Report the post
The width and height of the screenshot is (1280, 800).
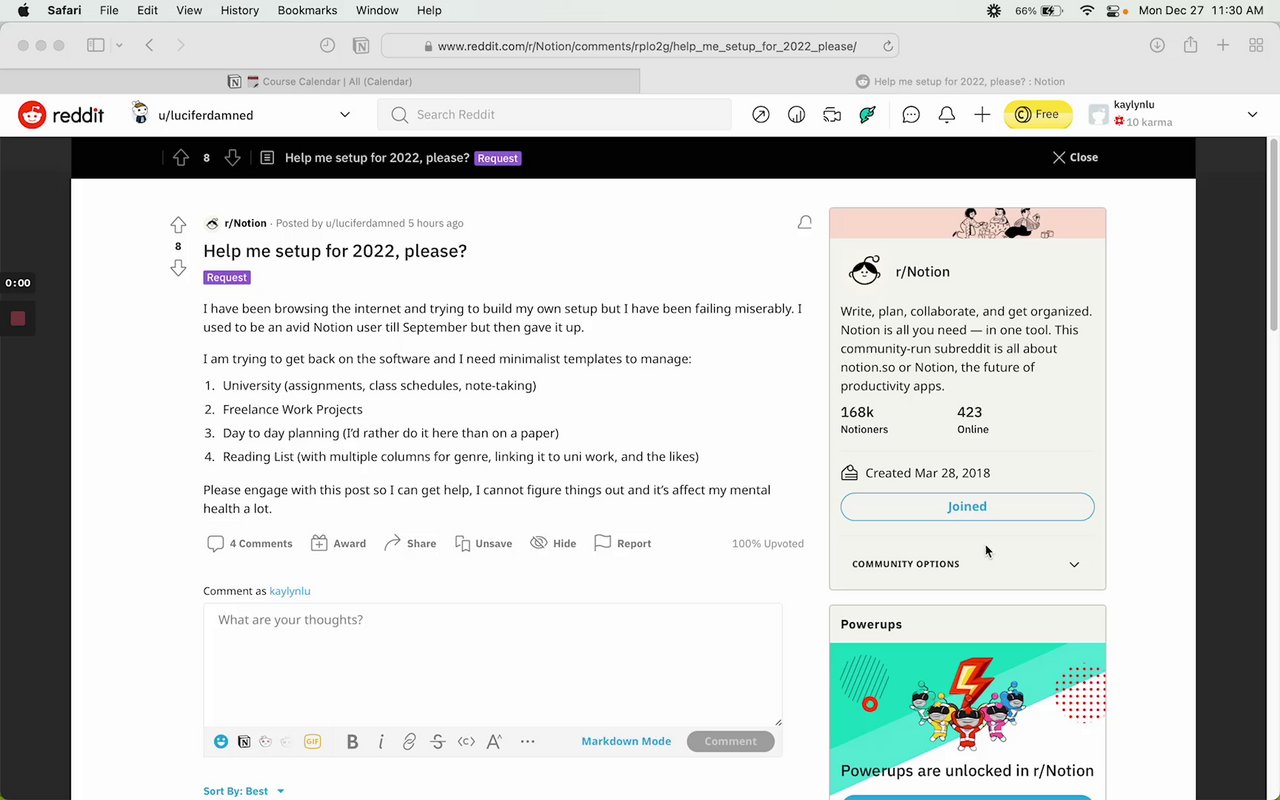click(622, 543)
